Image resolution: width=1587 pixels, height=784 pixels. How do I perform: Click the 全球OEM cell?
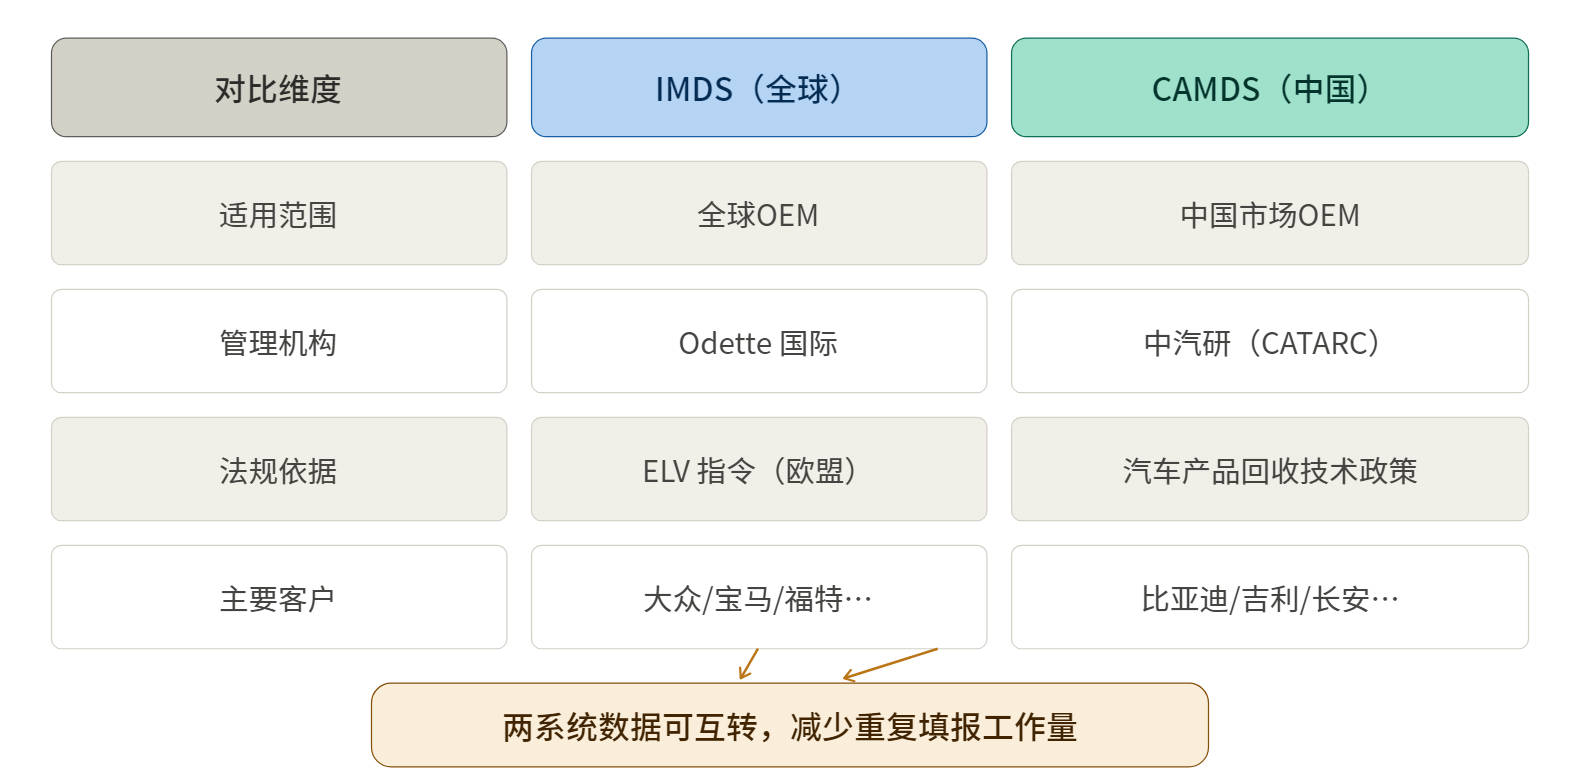pyautogui.click(x=759, y=213)
